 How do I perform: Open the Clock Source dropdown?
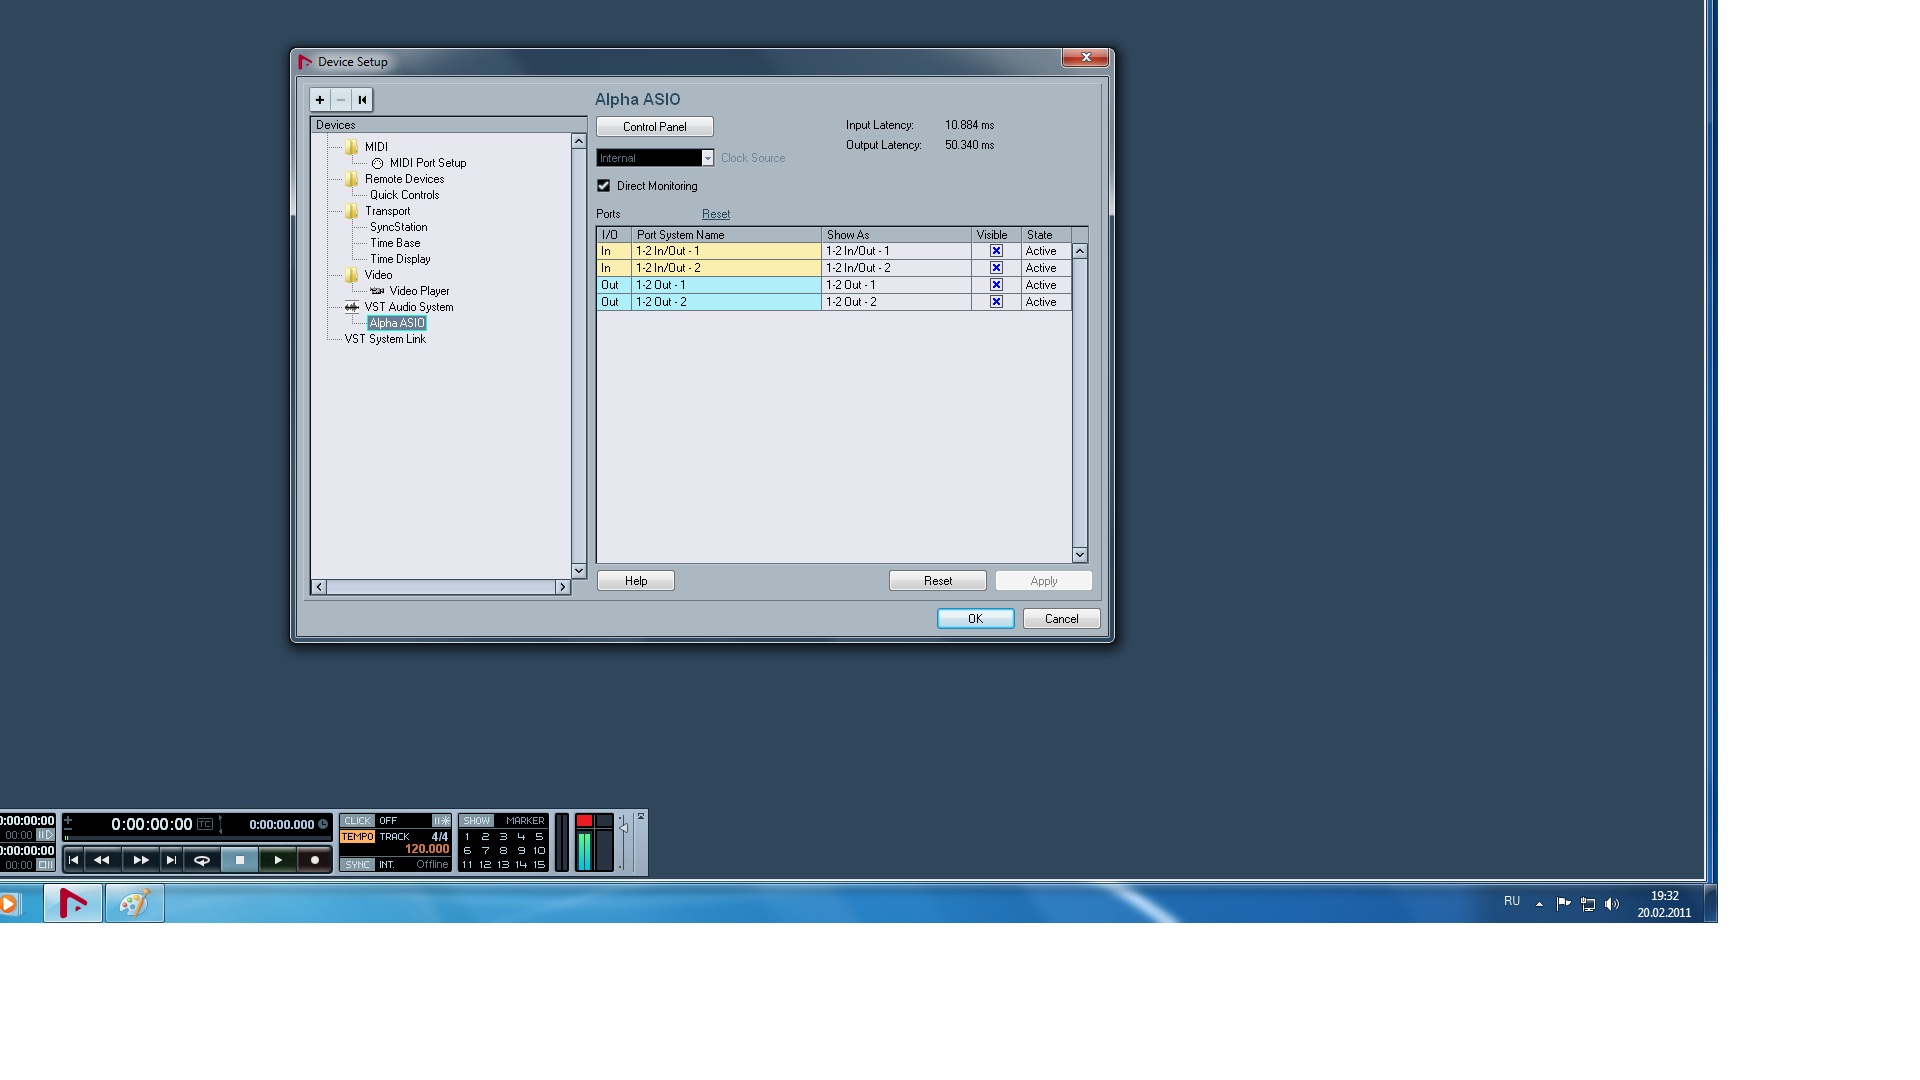tap(707, 158)
